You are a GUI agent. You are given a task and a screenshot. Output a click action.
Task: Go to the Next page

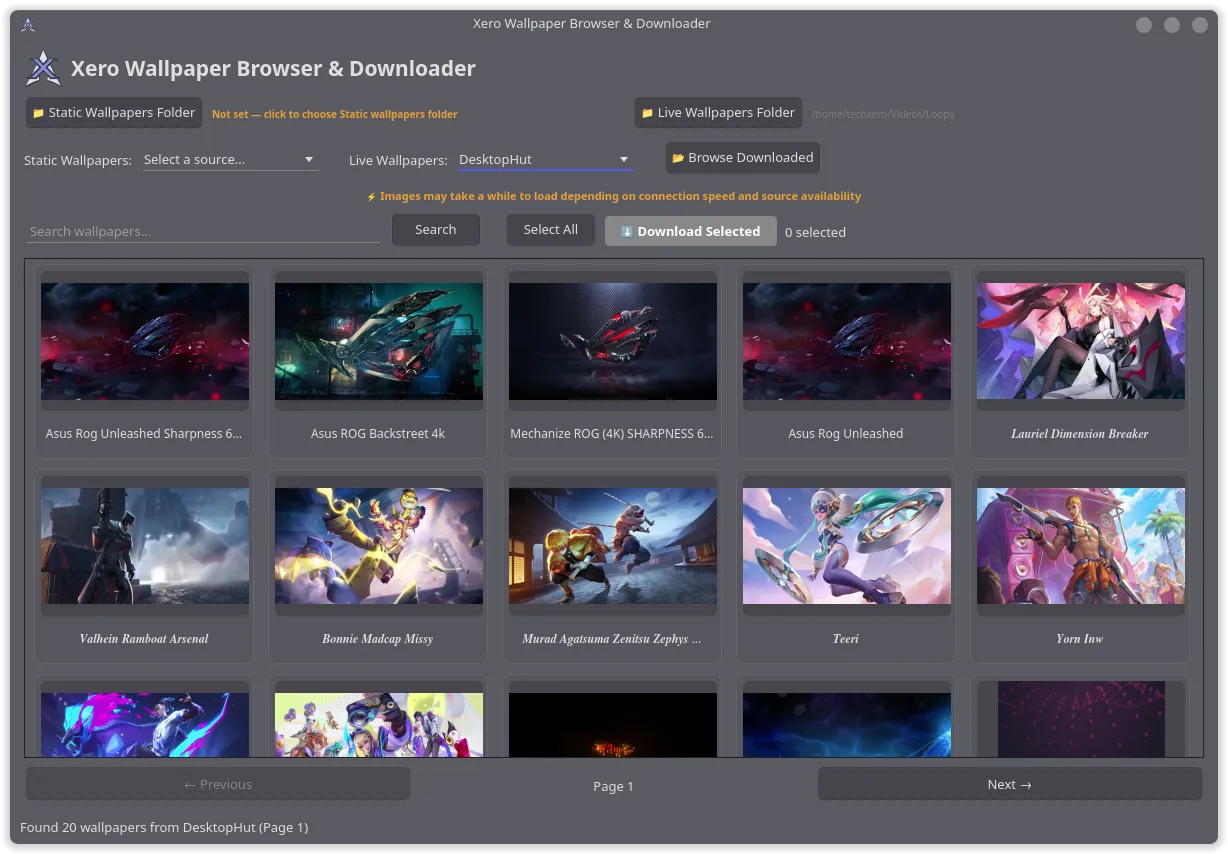point(1009,785)
